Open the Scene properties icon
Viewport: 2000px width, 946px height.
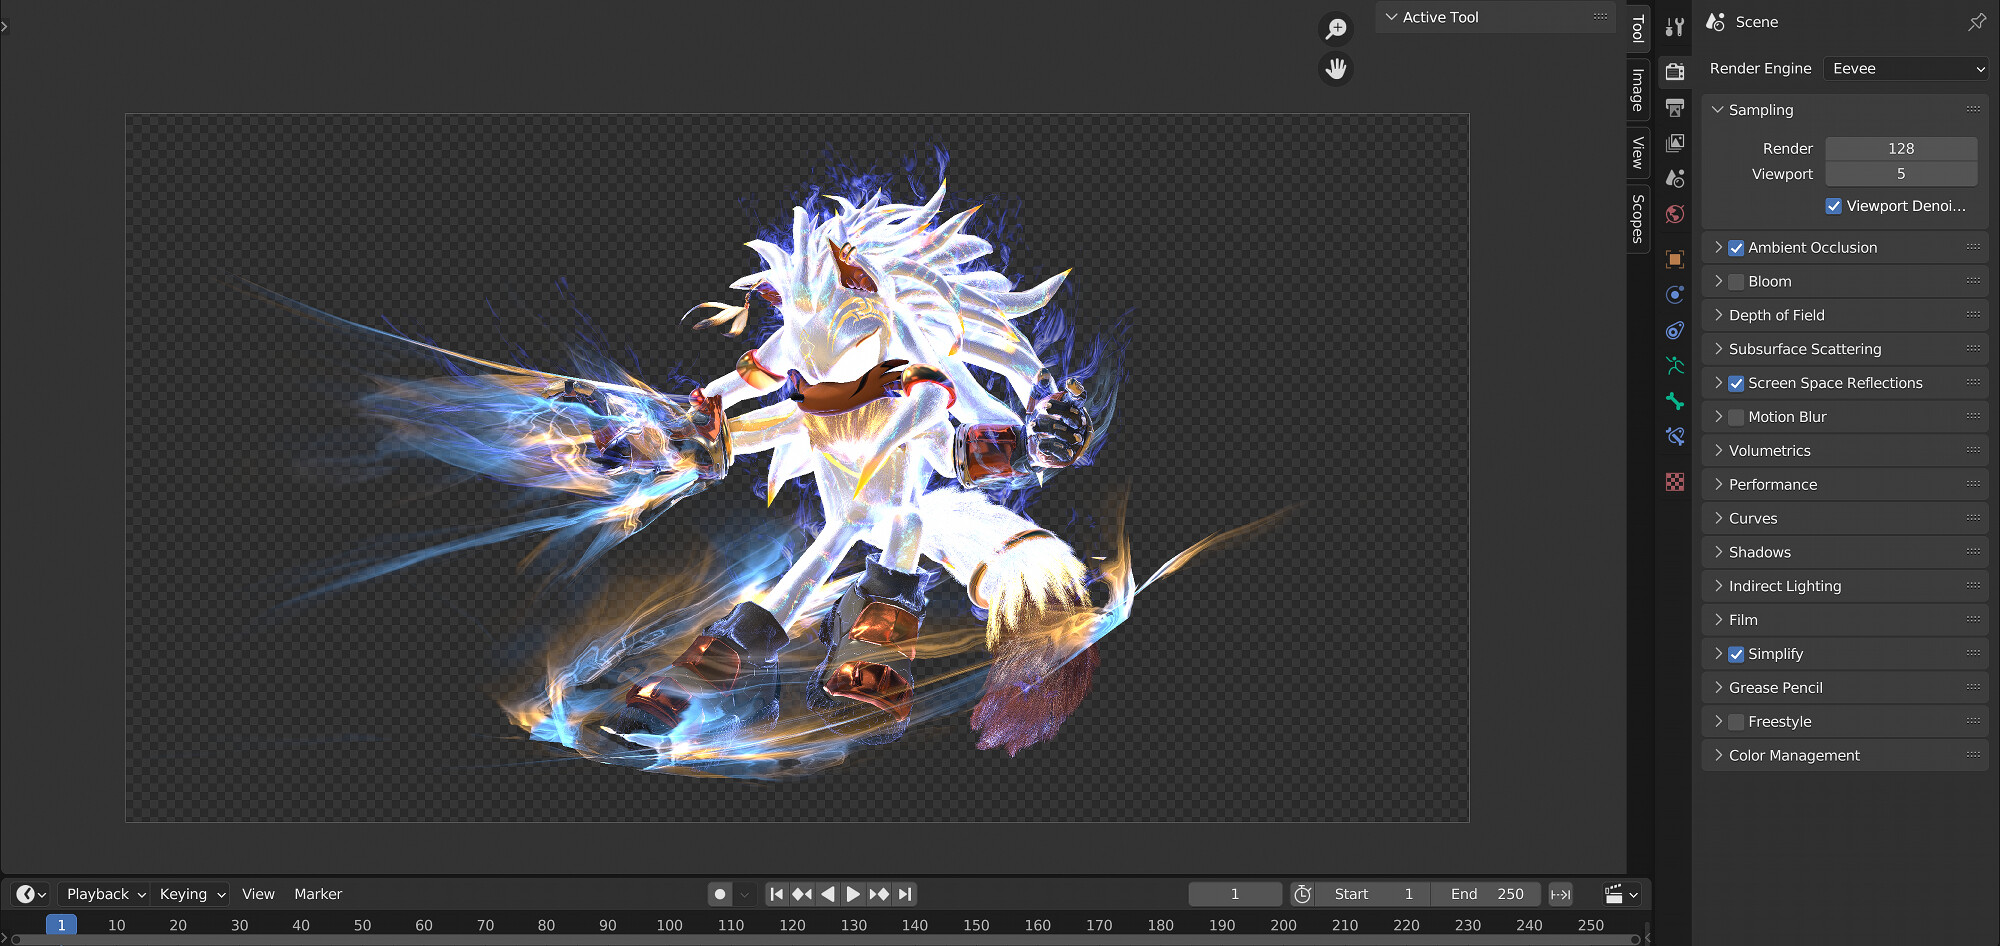[x=1675, y=178]
